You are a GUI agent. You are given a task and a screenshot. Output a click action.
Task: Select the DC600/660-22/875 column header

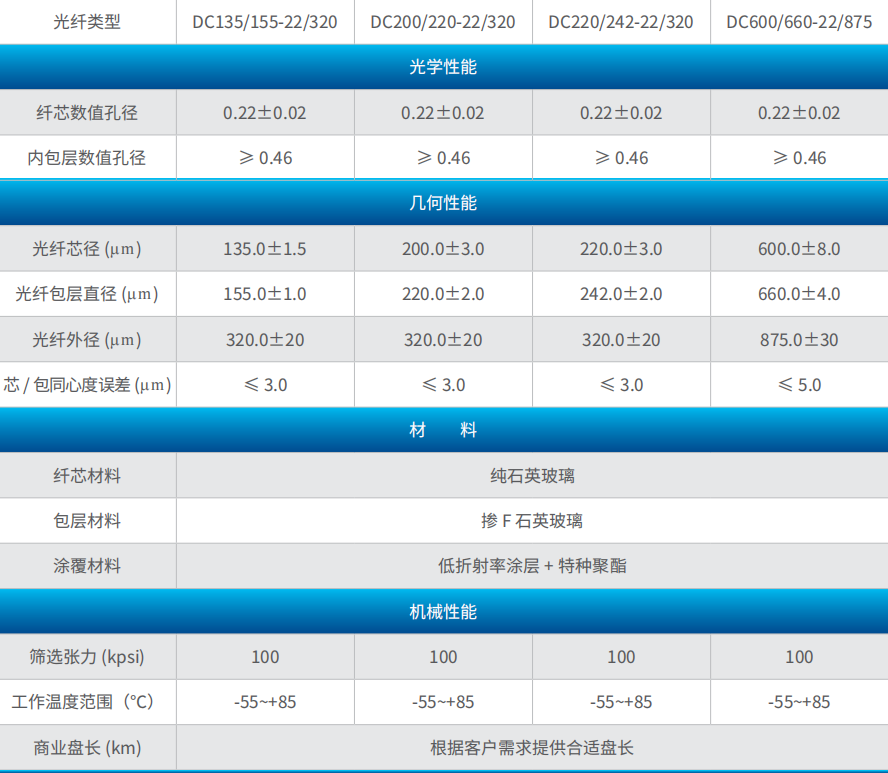point(799,21)
